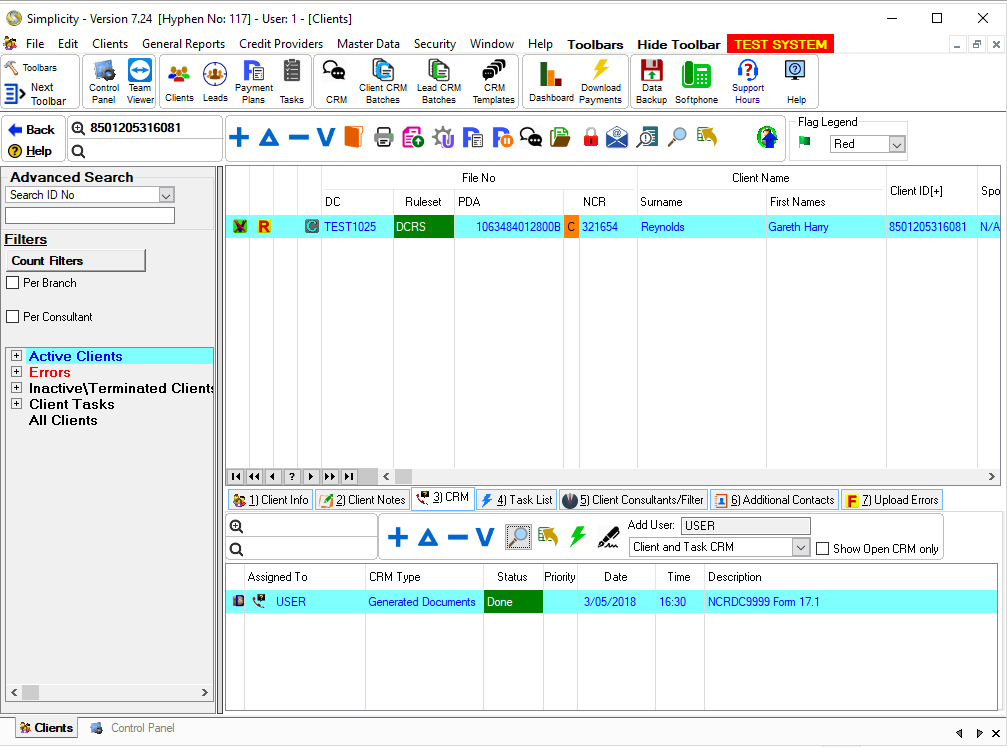Expand the Active Clients tree node
The width and height of the screenshot is (1007, 747).
(x=16, y=356)
